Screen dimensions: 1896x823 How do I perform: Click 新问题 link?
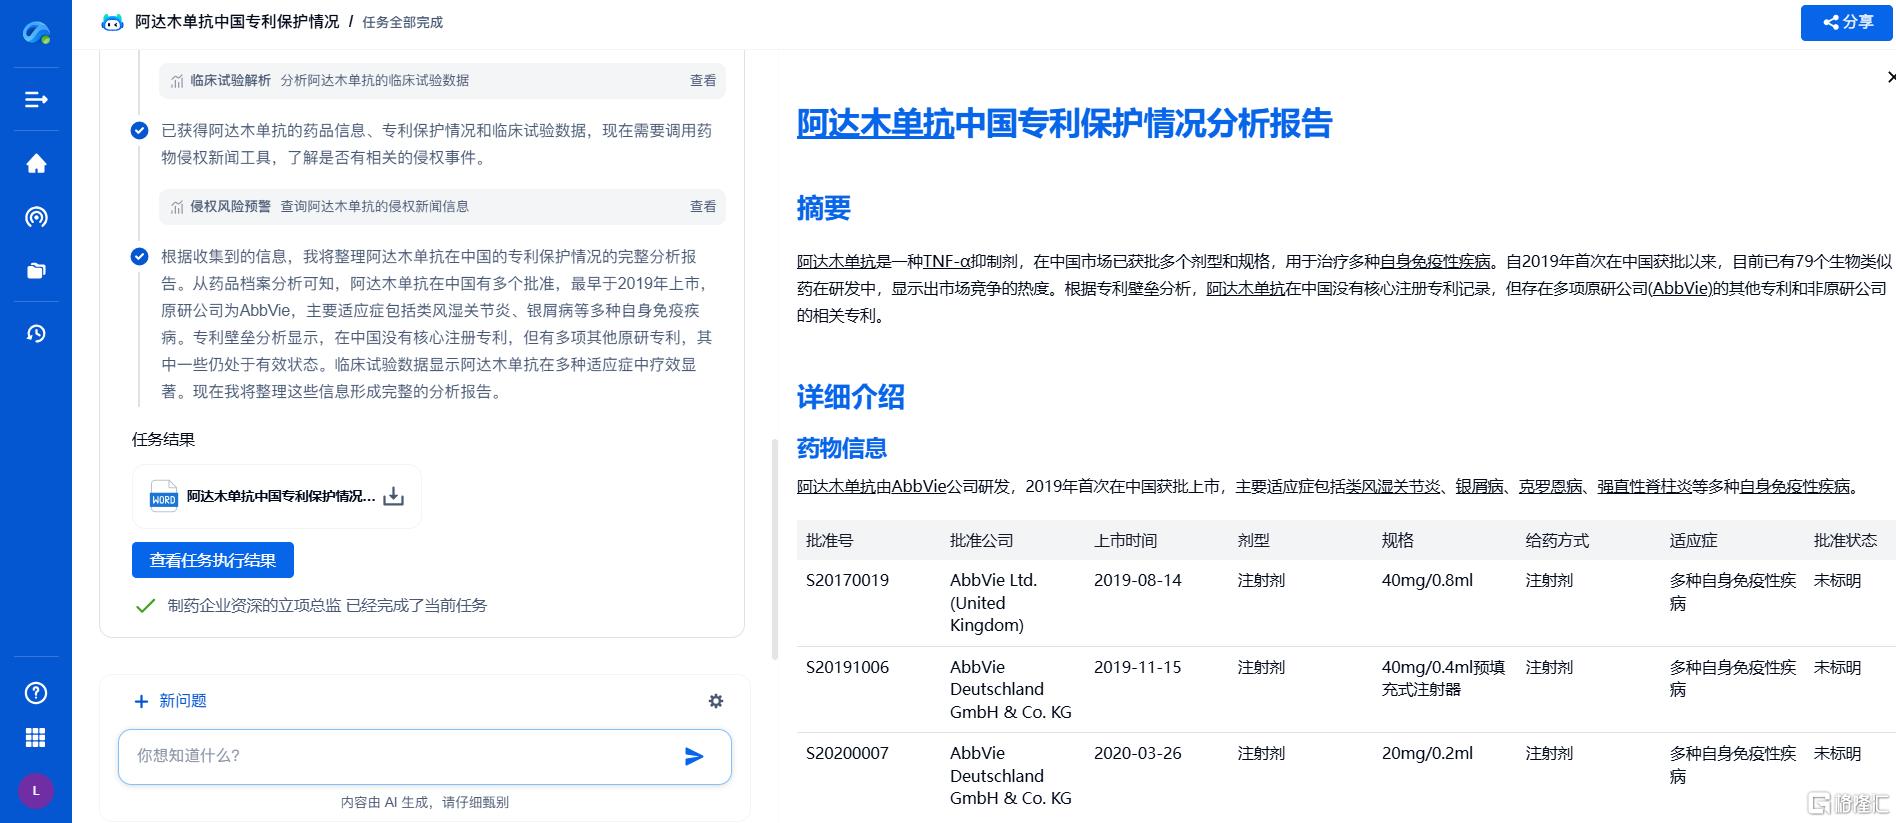click(183, 701)
